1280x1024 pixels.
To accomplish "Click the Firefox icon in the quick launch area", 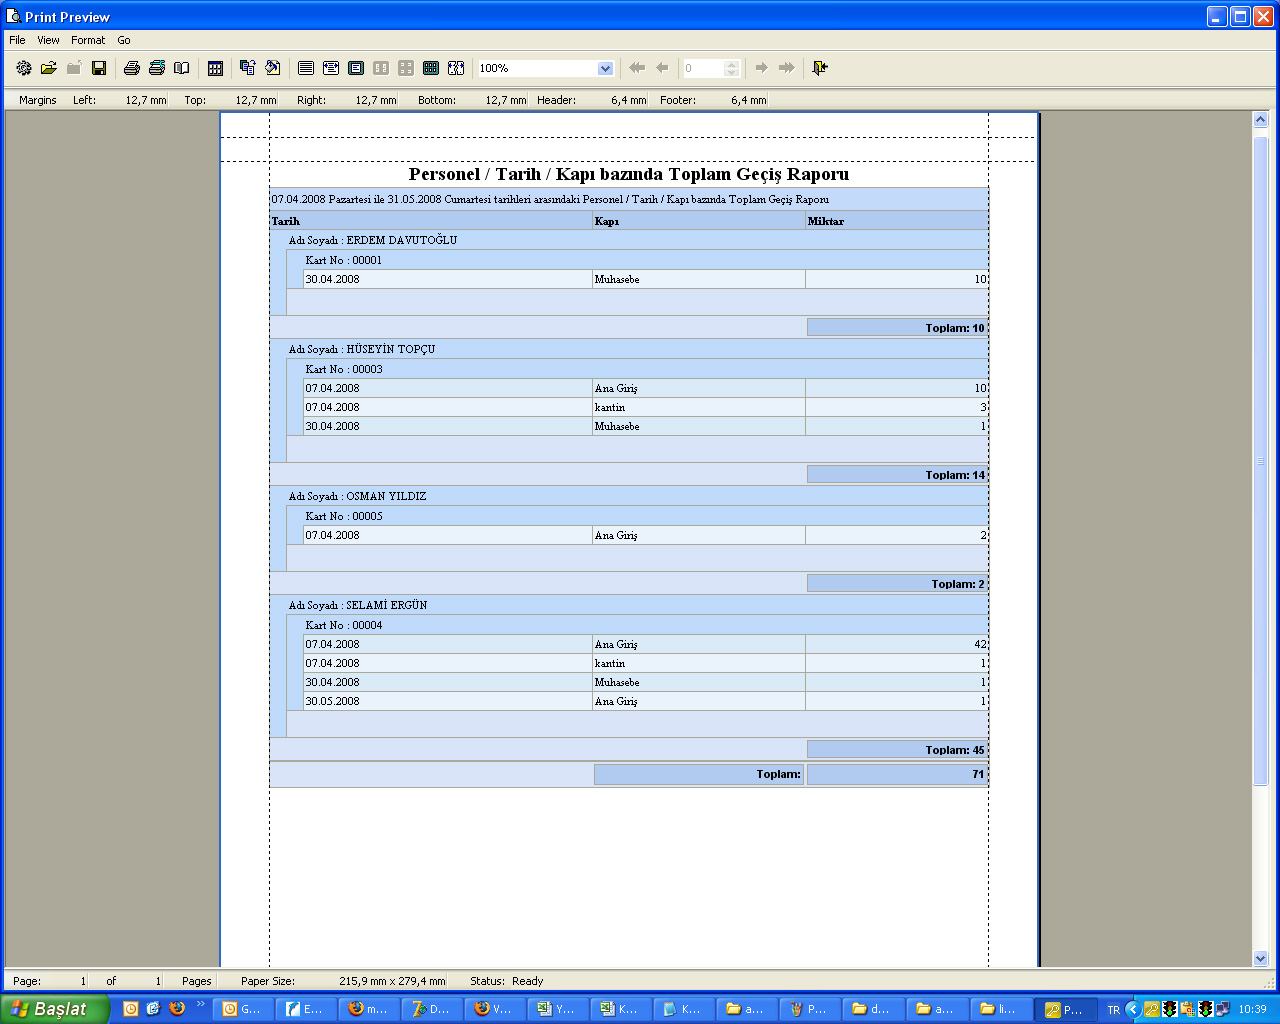I will pyautogui.click(x=177, y=1008).
